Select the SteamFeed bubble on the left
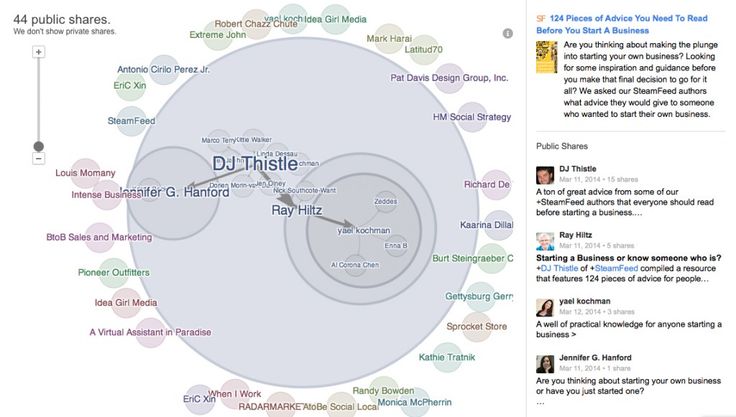The height and width of the screenshot is (417, 736). (131, 121)
